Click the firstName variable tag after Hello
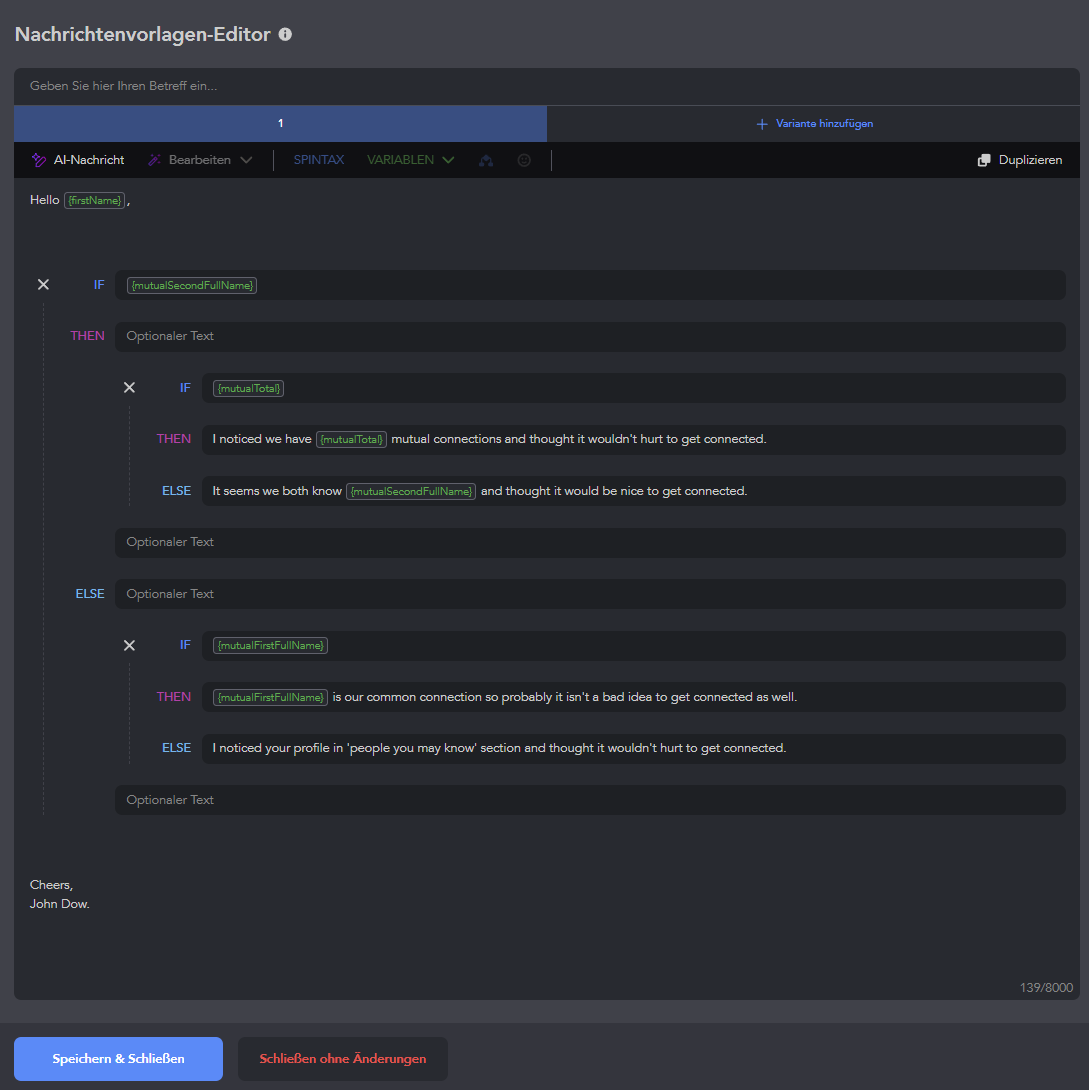Viewport: 1089px width, 1090px height. click(x=95, y=200)
